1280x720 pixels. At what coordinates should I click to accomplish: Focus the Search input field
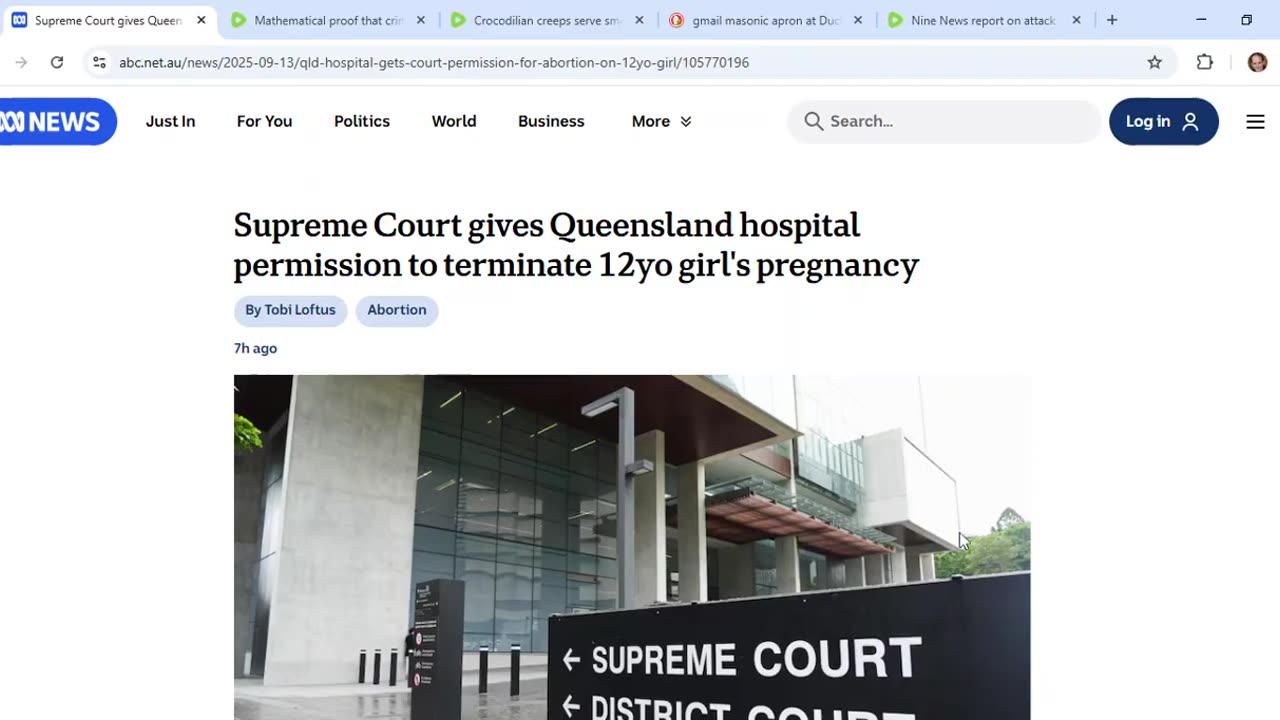[x=944, y=121]
